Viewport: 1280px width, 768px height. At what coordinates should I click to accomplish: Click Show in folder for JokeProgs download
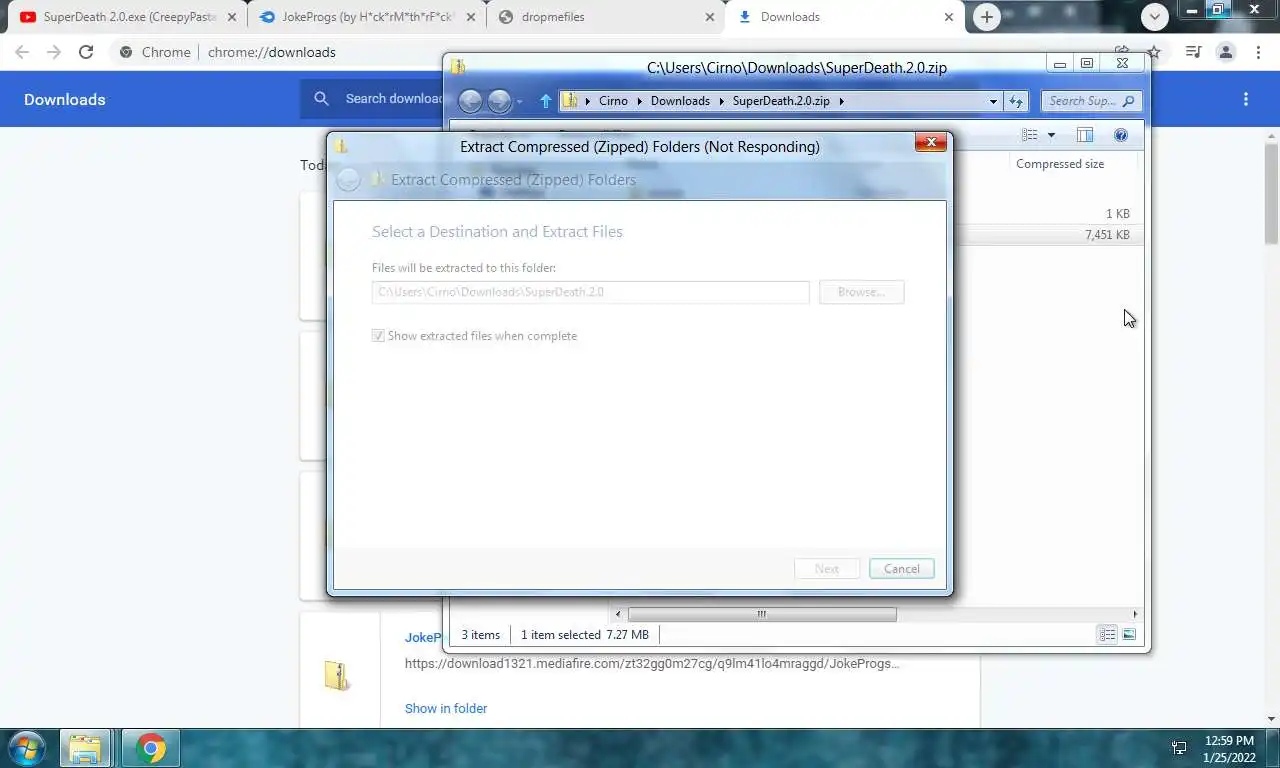point(446,708)
